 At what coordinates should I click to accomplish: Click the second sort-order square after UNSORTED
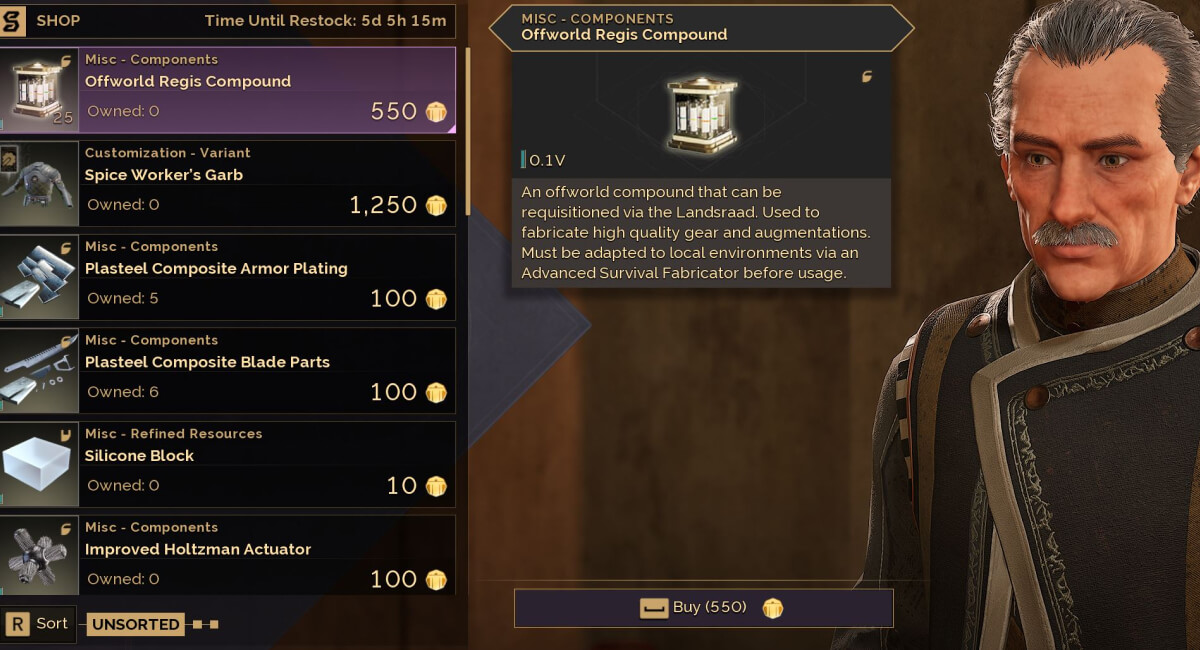pos(214,624)
